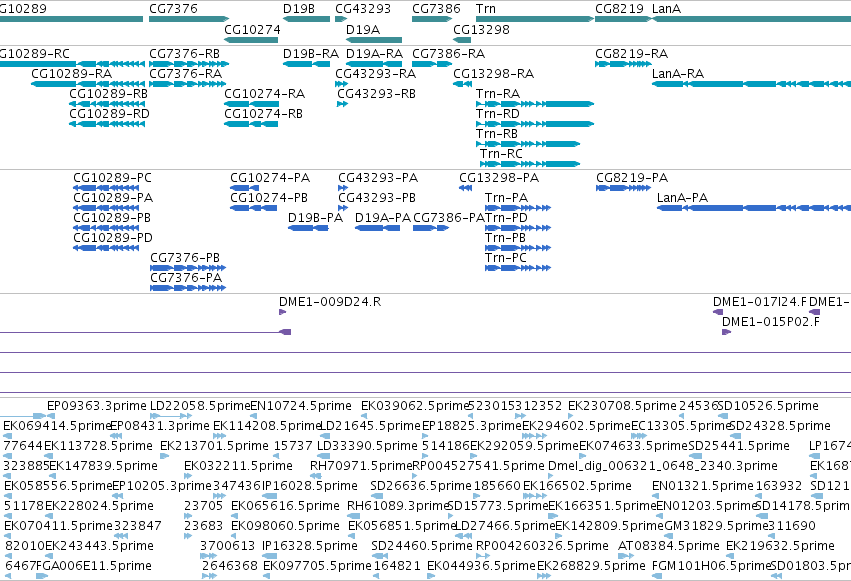
Task: Select transcript CG7386-RA
Action: click(448, 54)
